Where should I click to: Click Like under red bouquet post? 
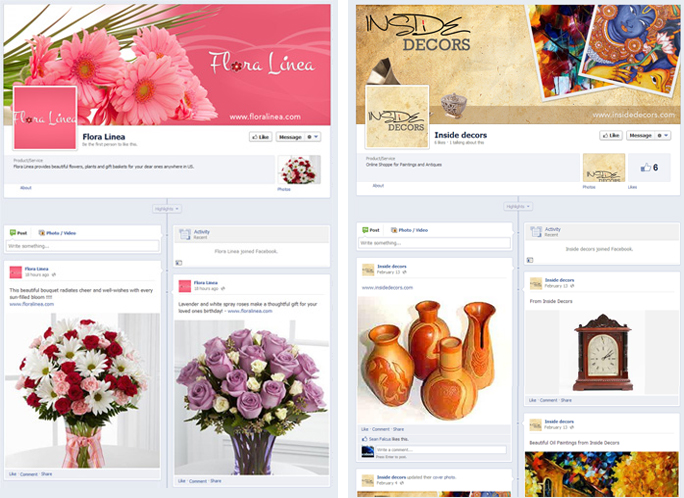click(x=13, y=474)
